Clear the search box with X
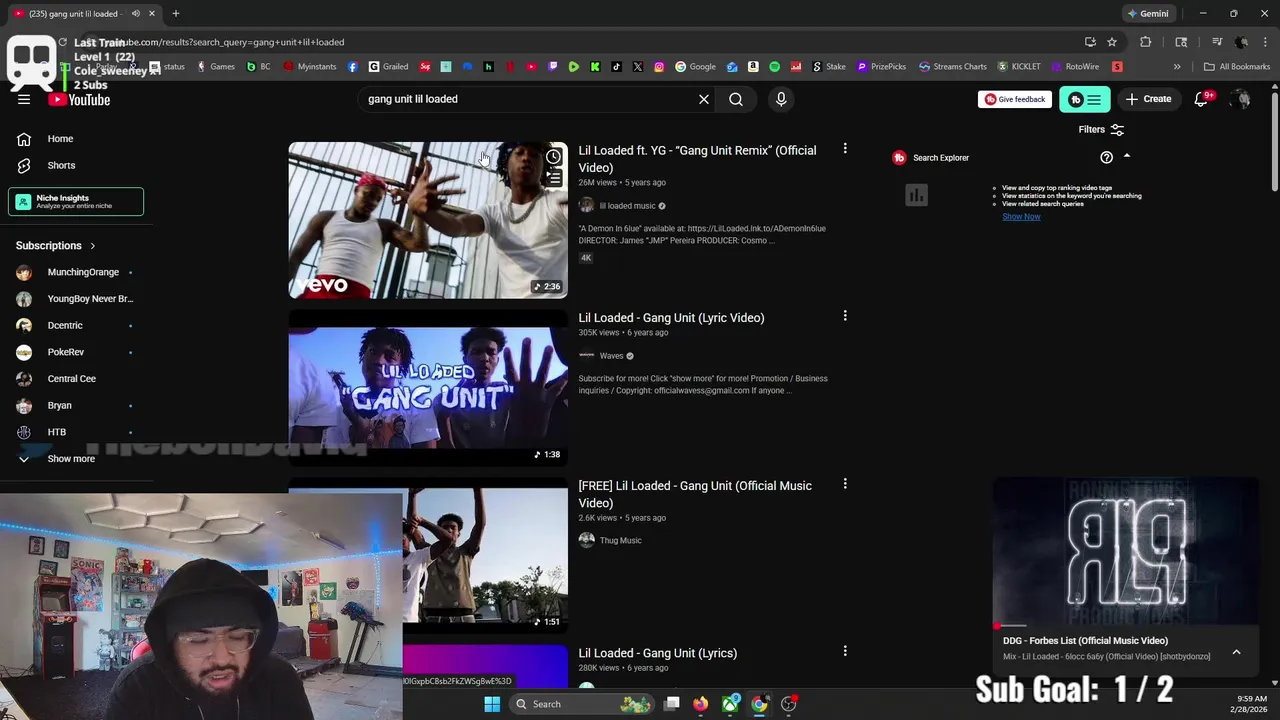Image resolution: width=1280 pixels, height=720 pixels. point(704,99)
